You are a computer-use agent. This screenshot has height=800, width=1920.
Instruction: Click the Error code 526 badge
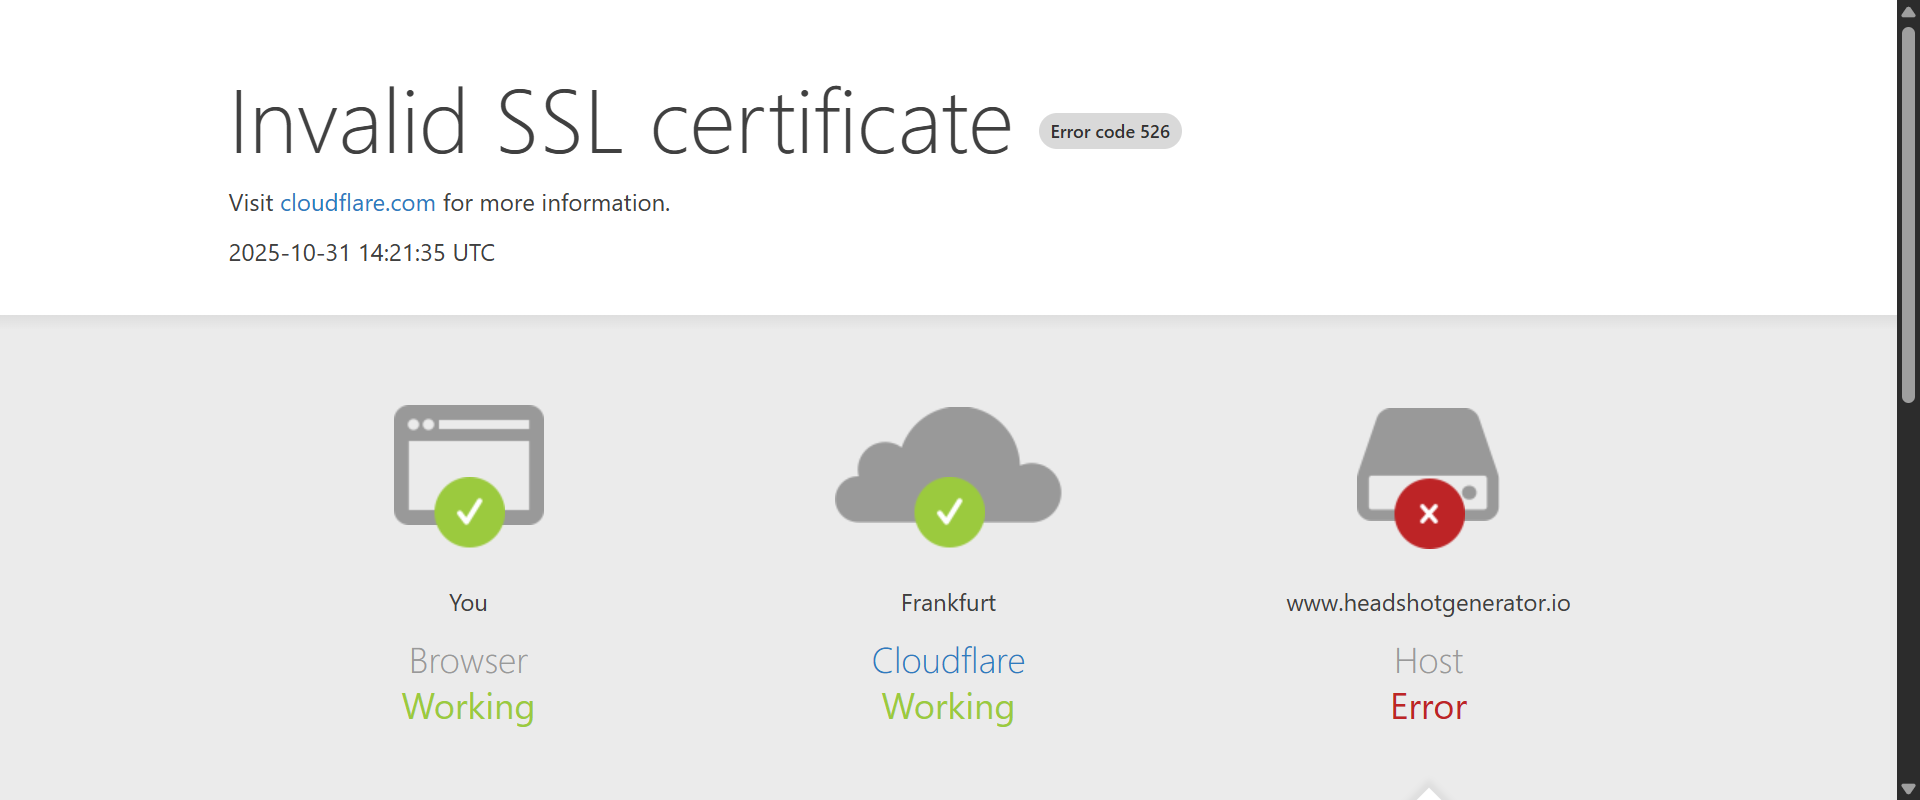pos(1110,132)
